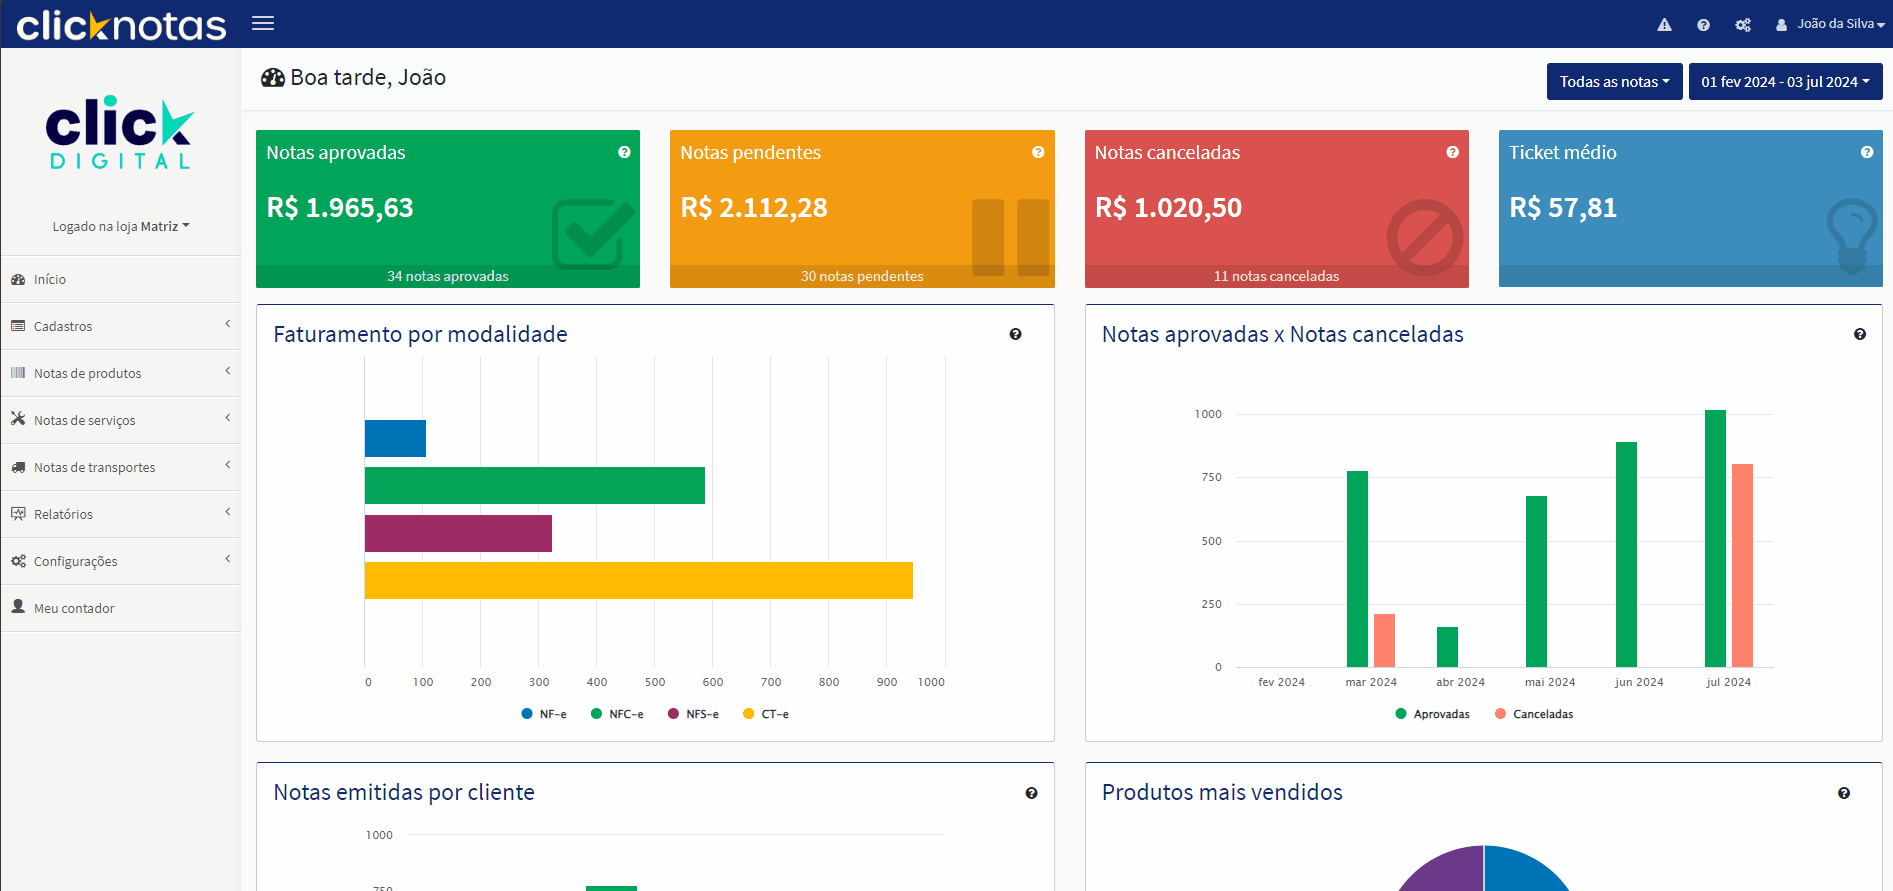Expand the Configurações chevron
The image size is (1893, 891).
(228, 558)
